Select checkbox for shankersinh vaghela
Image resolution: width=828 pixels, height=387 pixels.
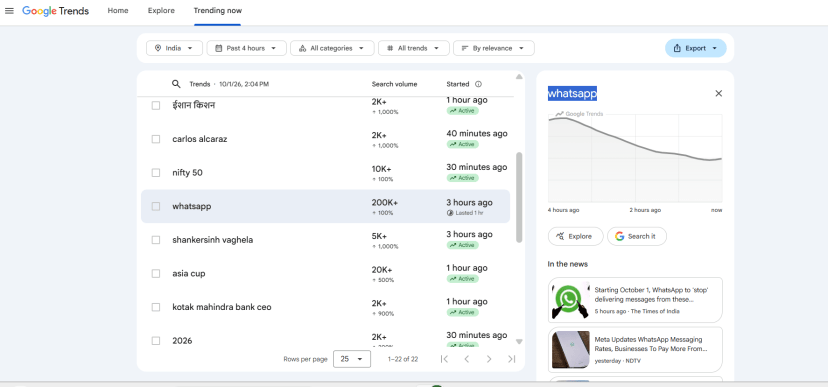pyautogui.click(x=156, y=240)
